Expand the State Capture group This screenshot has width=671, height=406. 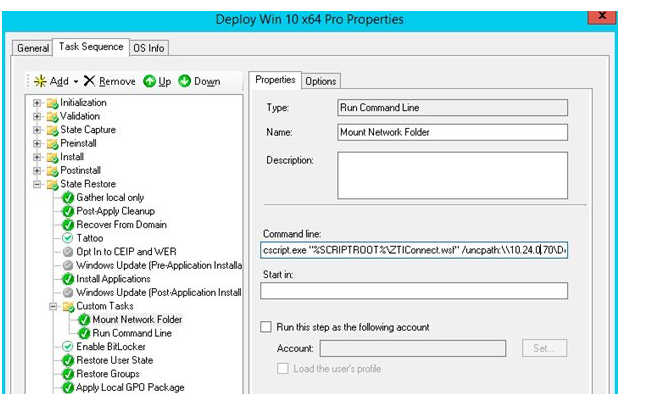[x=37, y=130]
